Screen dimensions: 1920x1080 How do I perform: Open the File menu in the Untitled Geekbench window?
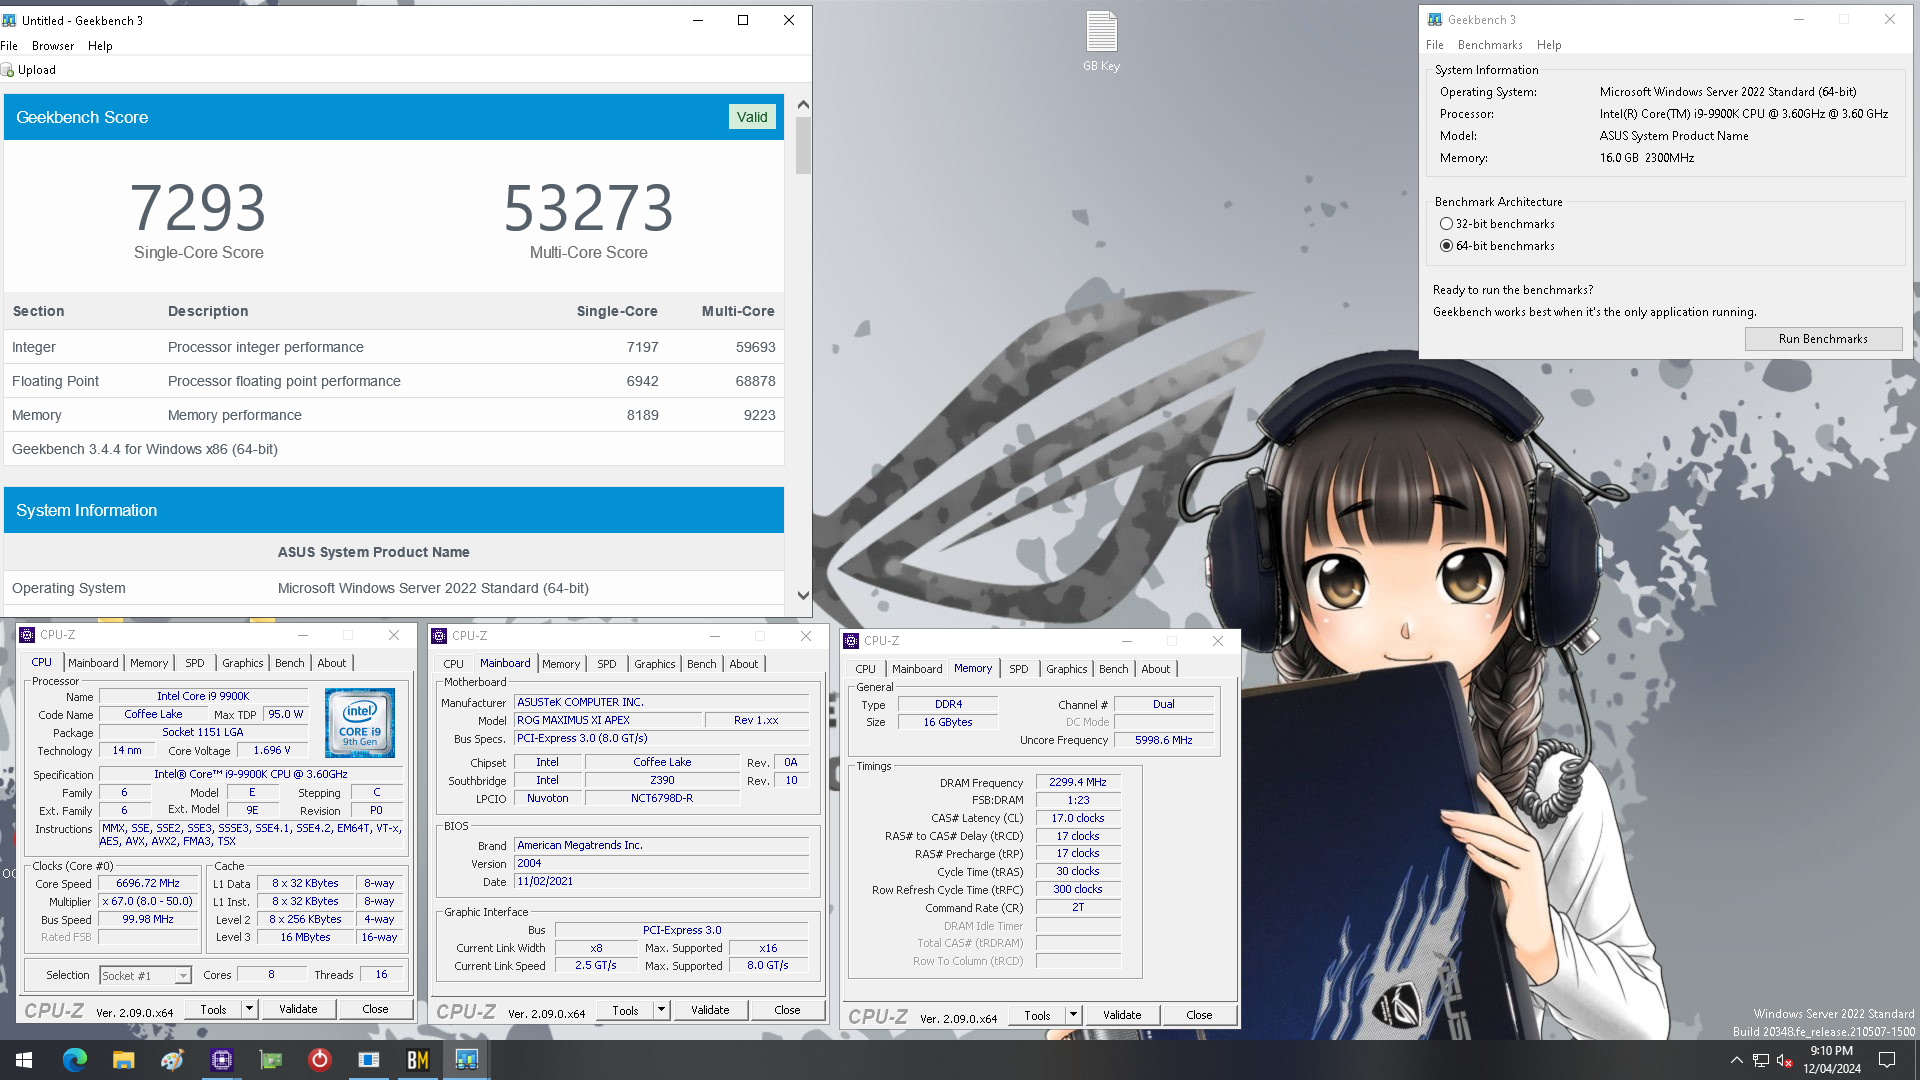pyautogui.click(x=9, y=46)
